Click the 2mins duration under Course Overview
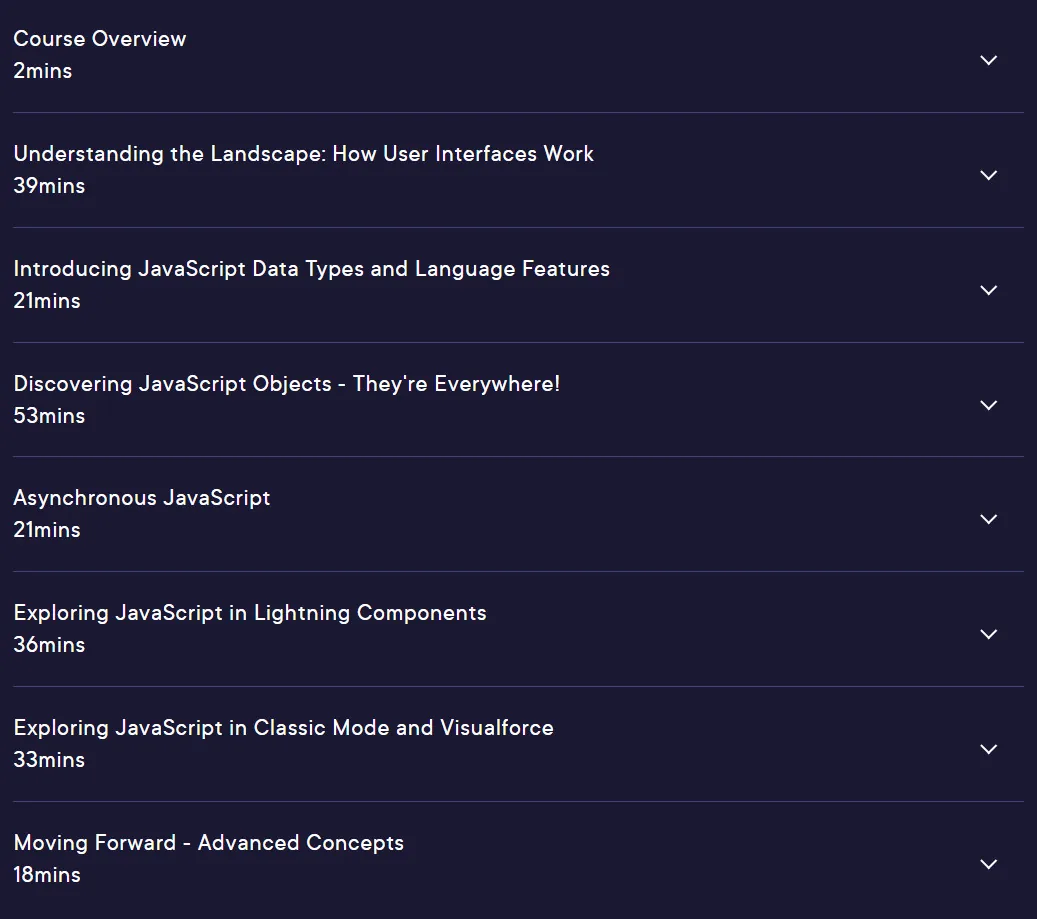 coord(43,71)
